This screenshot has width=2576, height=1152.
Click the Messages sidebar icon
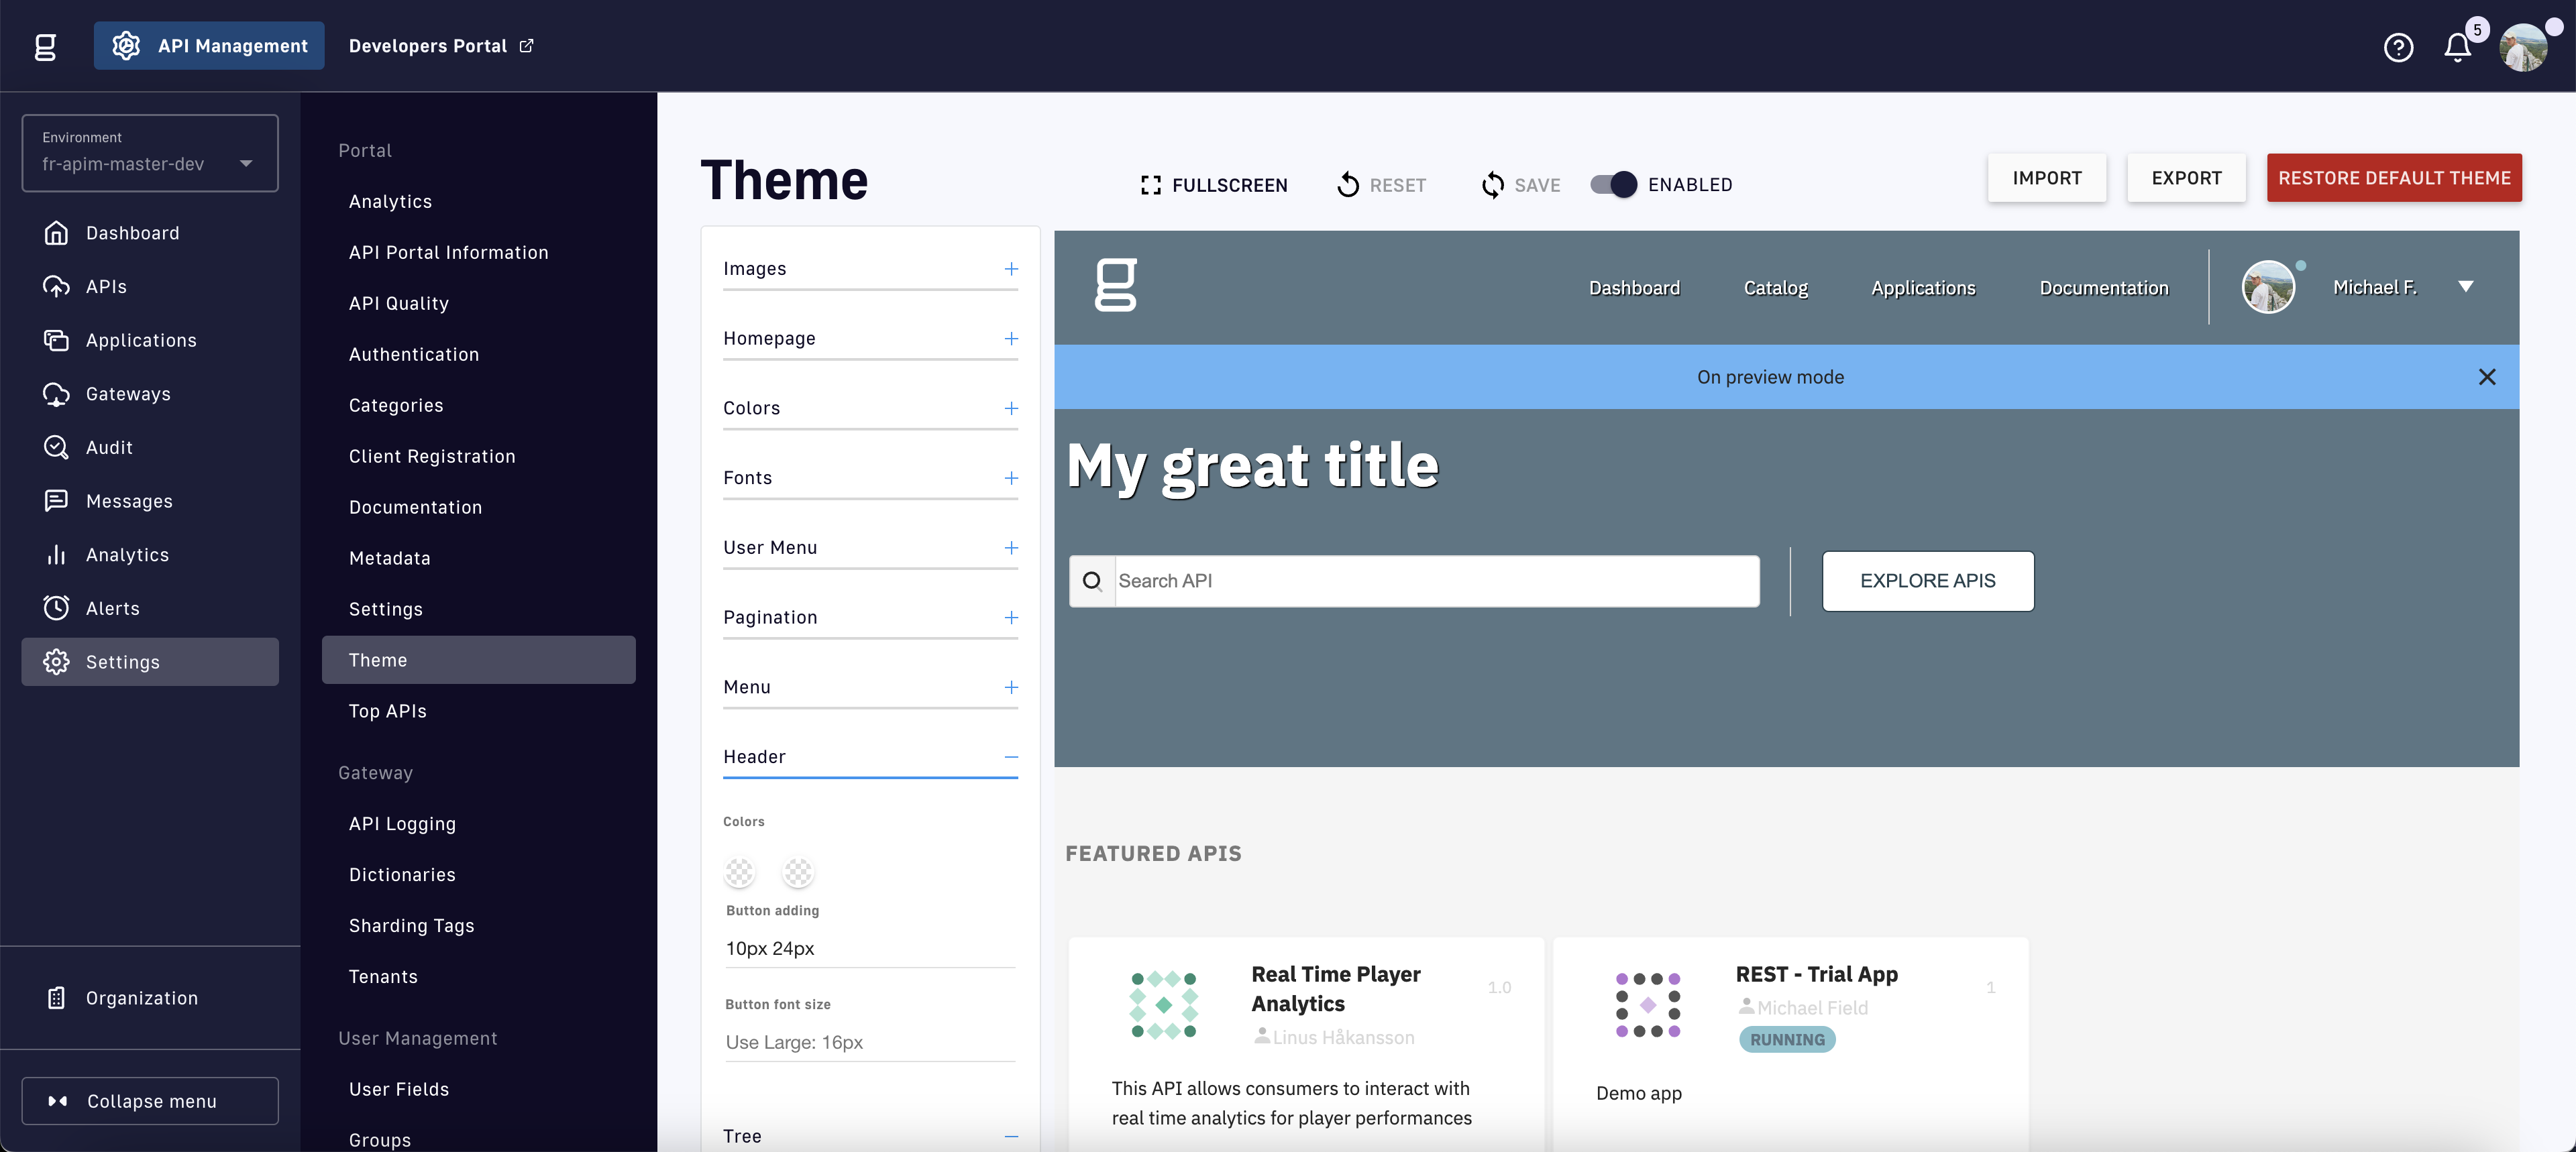(x=56, y=501)
